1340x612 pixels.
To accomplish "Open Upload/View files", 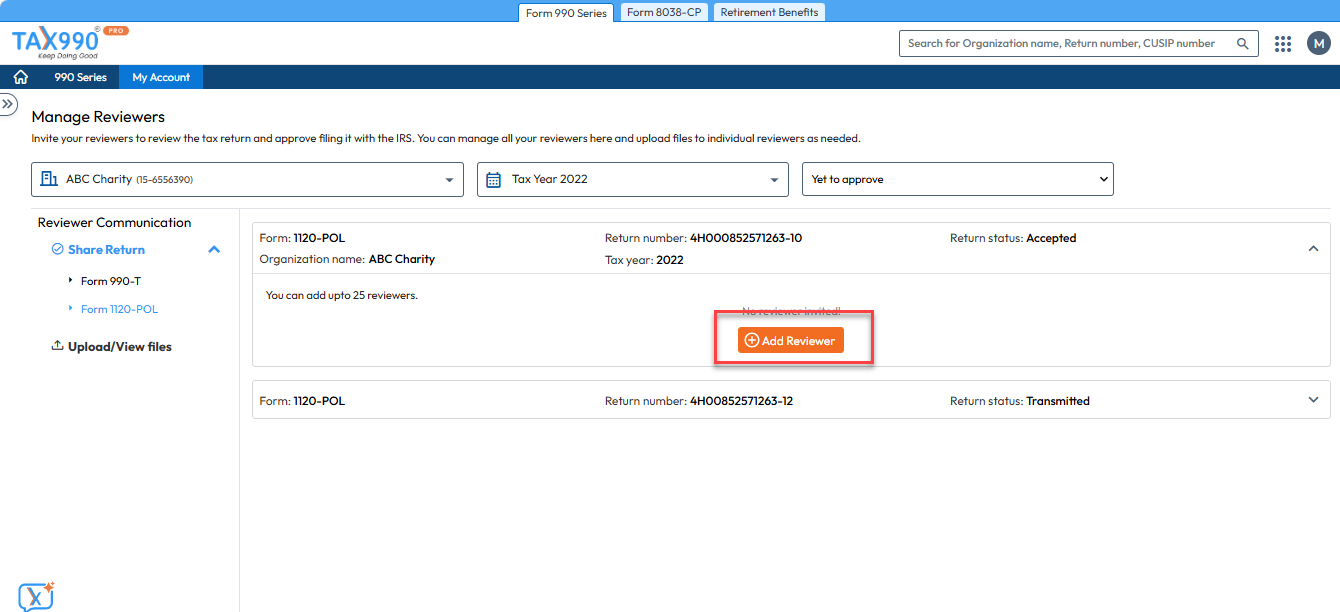I will (111, 347).
